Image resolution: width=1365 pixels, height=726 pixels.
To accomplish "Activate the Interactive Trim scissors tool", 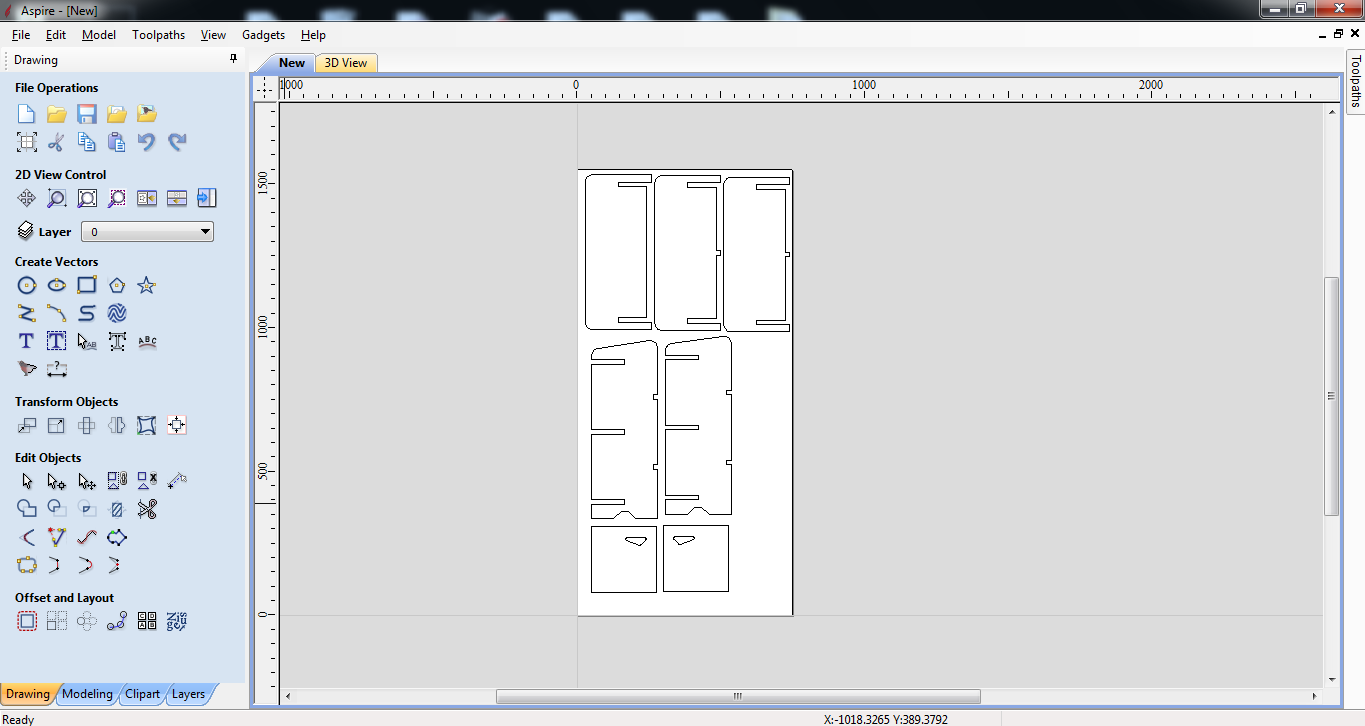I will 147,509.
